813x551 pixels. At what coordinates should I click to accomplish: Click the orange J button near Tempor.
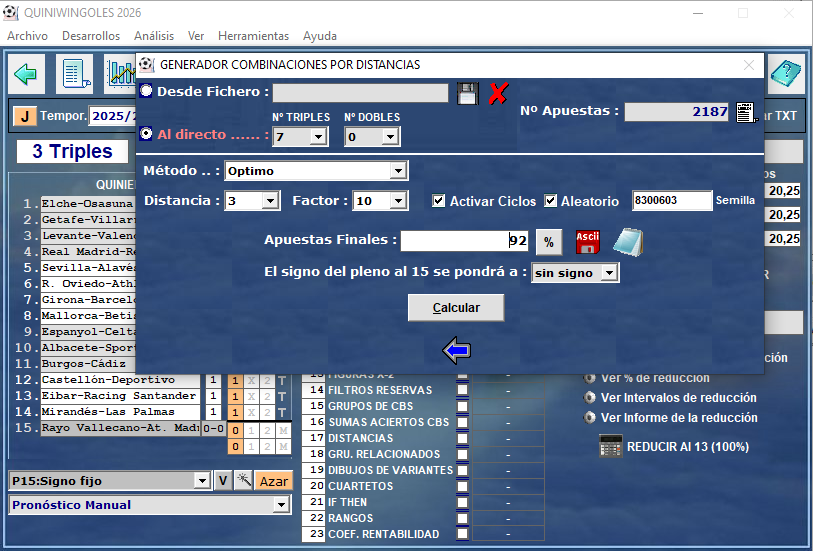[x=24, y=116]
